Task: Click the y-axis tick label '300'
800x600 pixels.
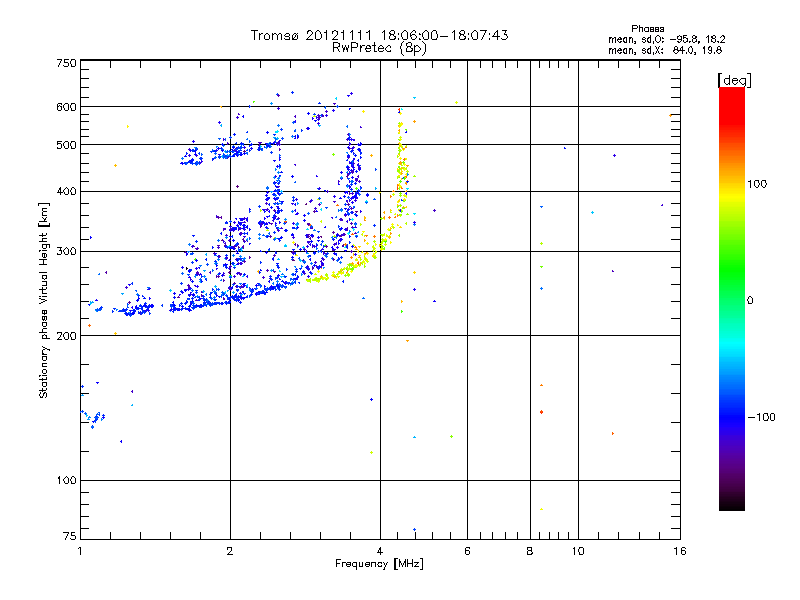Action: 67,252
